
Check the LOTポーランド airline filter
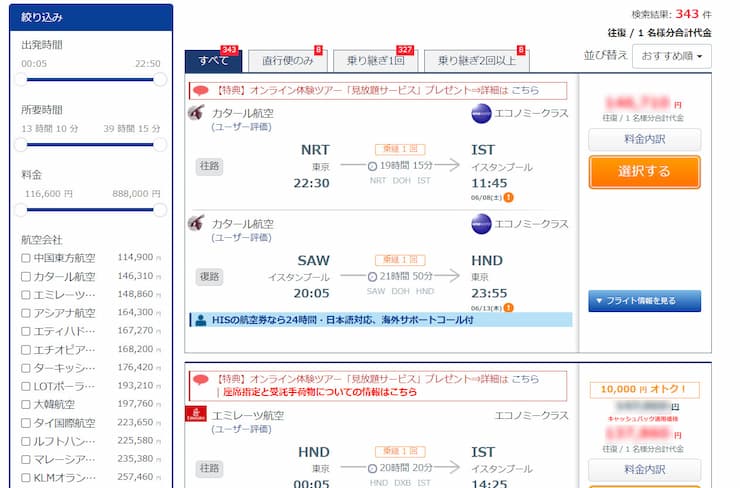[26, 387]
